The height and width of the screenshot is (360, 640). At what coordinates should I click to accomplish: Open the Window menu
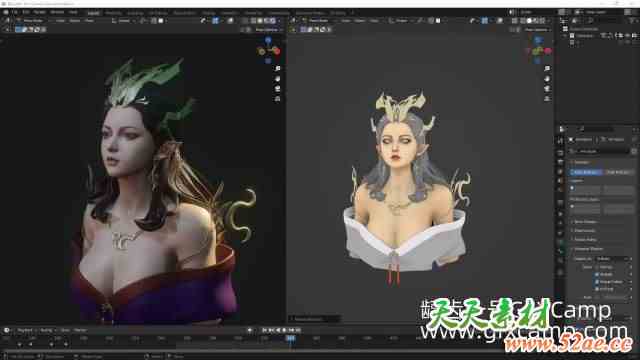[x=57, y=12]
